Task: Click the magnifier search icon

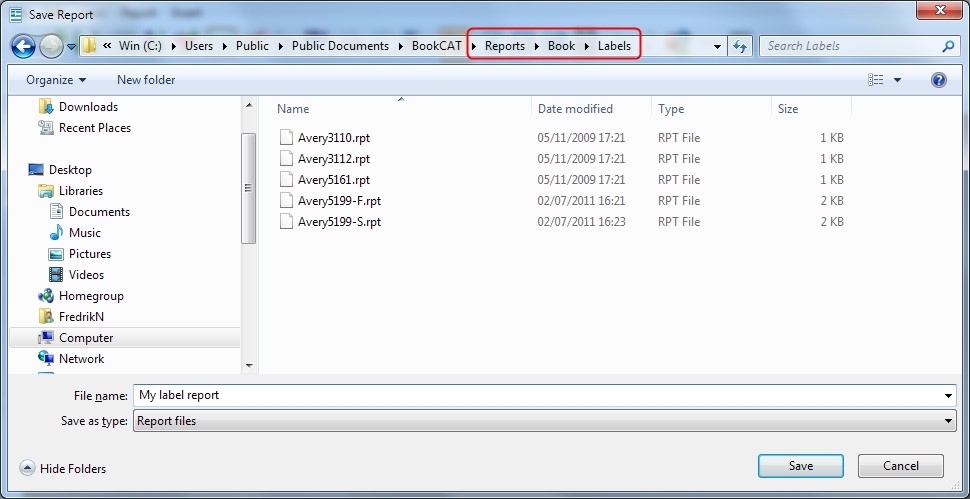Action: tap(948, 46)
